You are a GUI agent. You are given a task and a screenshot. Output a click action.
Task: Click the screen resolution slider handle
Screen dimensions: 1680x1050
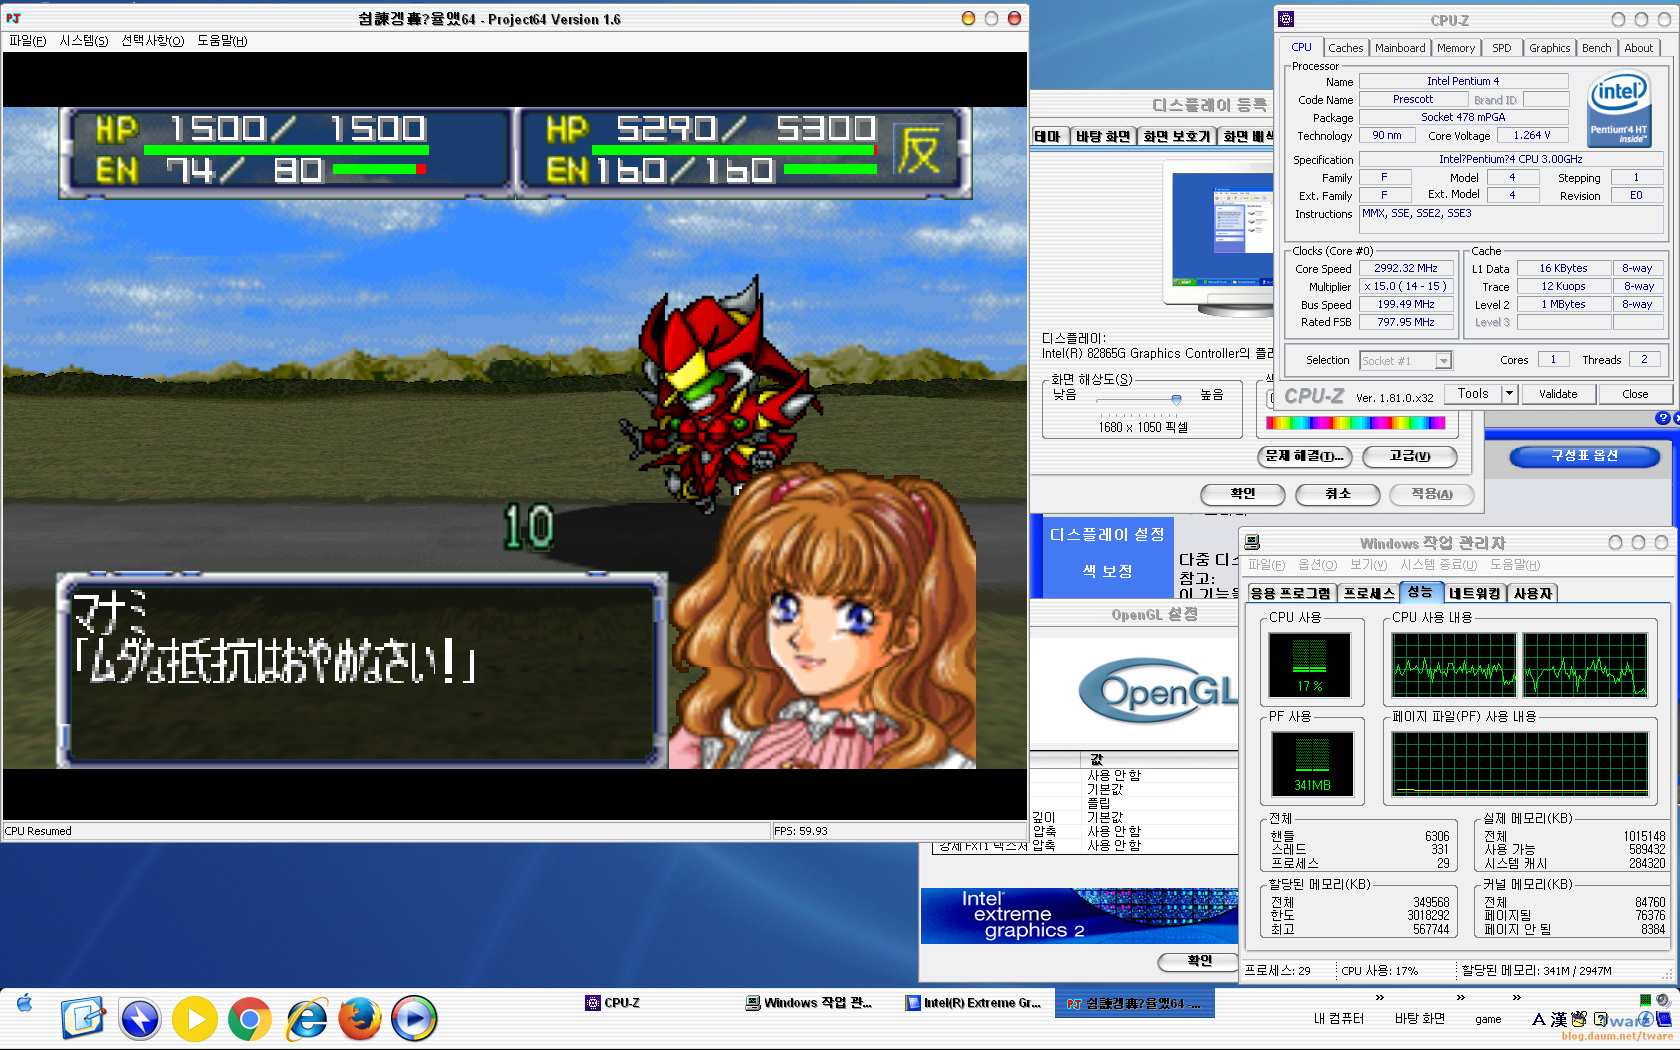point(1176,399)
